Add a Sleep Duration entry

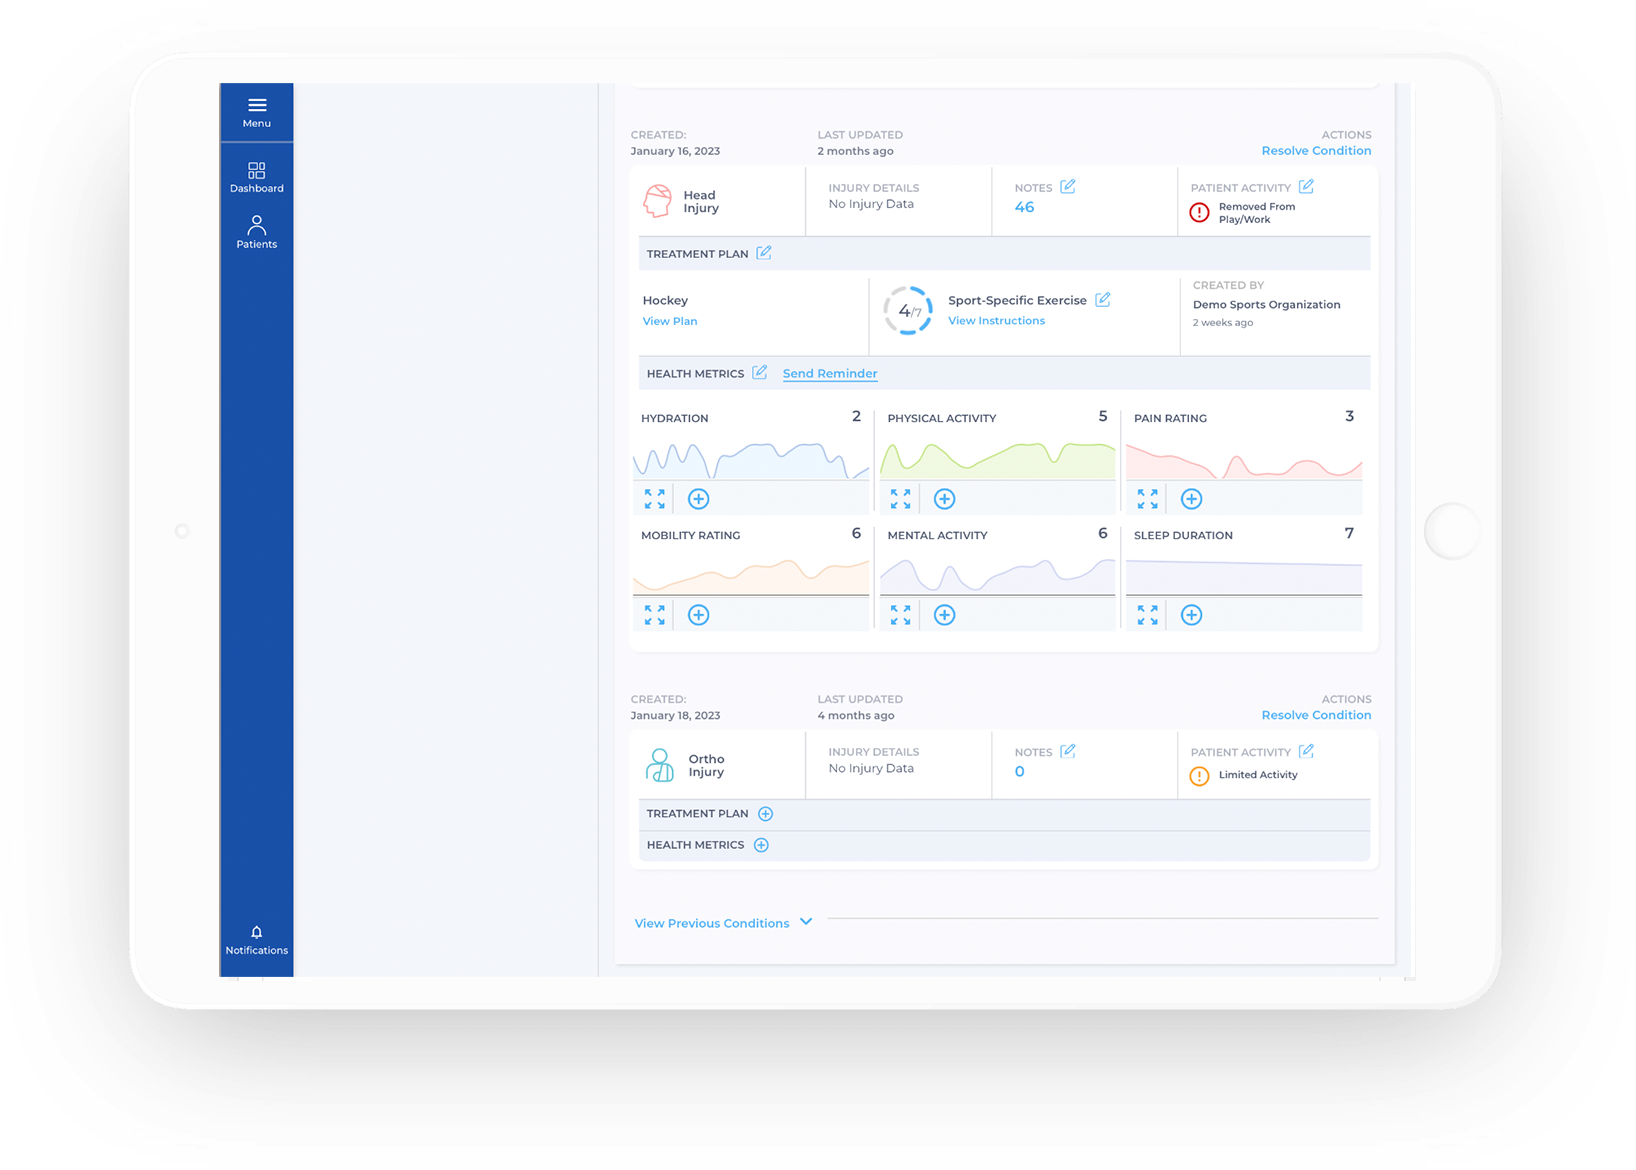pyautogui.click(x=1192, y=615)
